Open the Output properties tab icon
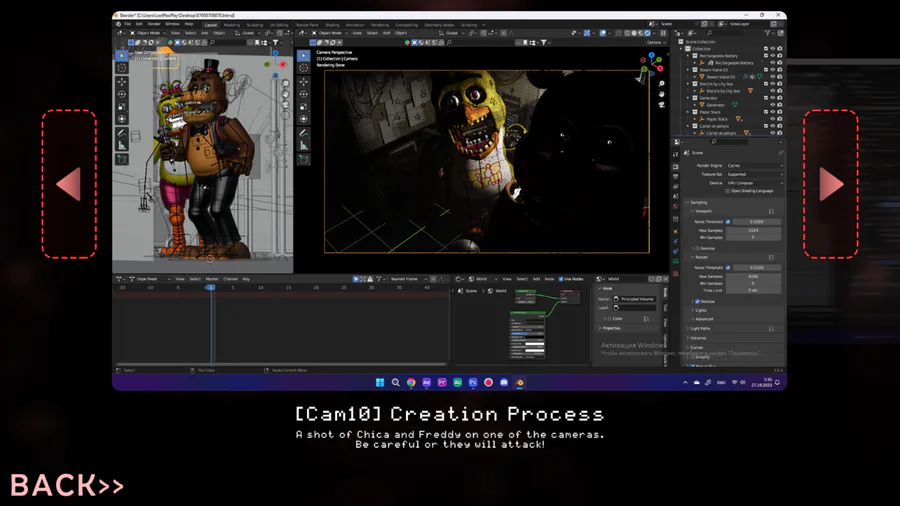The height and width of the screenshot is (506, 900). pos(676,176)
